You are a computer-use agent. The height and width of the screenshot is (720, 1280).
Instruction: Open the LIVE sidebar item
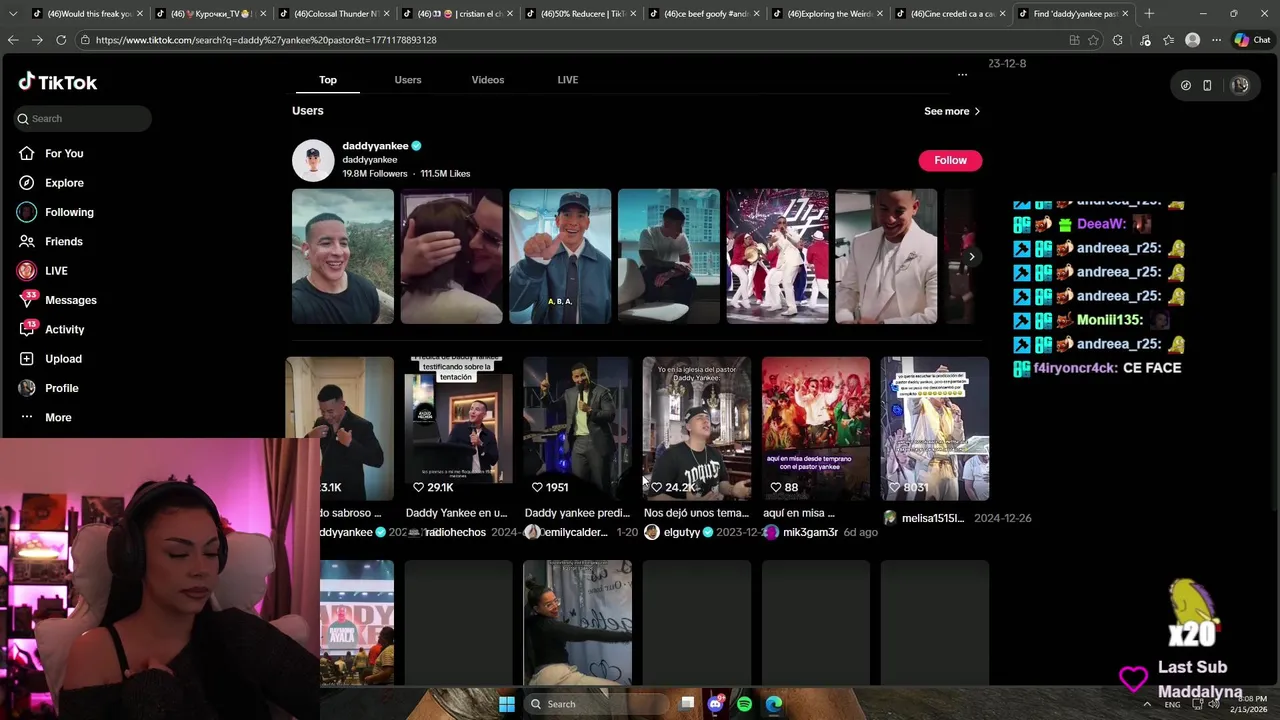pos(56,271)
